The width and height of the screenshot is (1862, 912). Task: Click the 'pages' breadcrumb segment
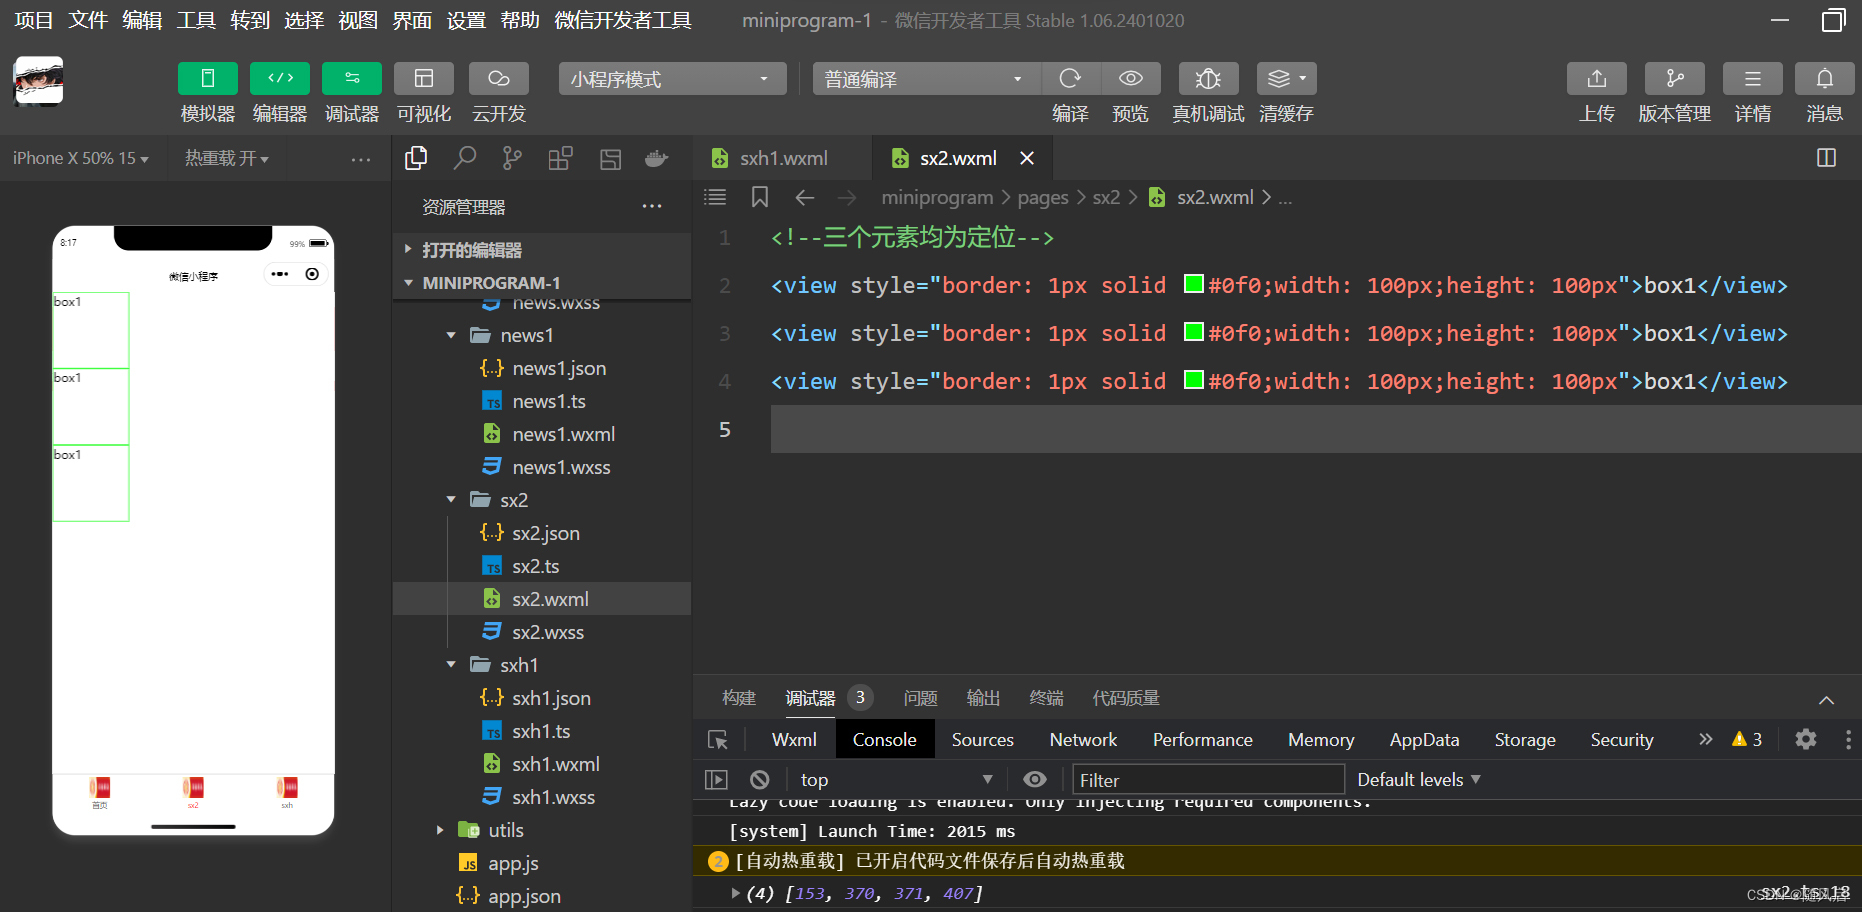1043,198
